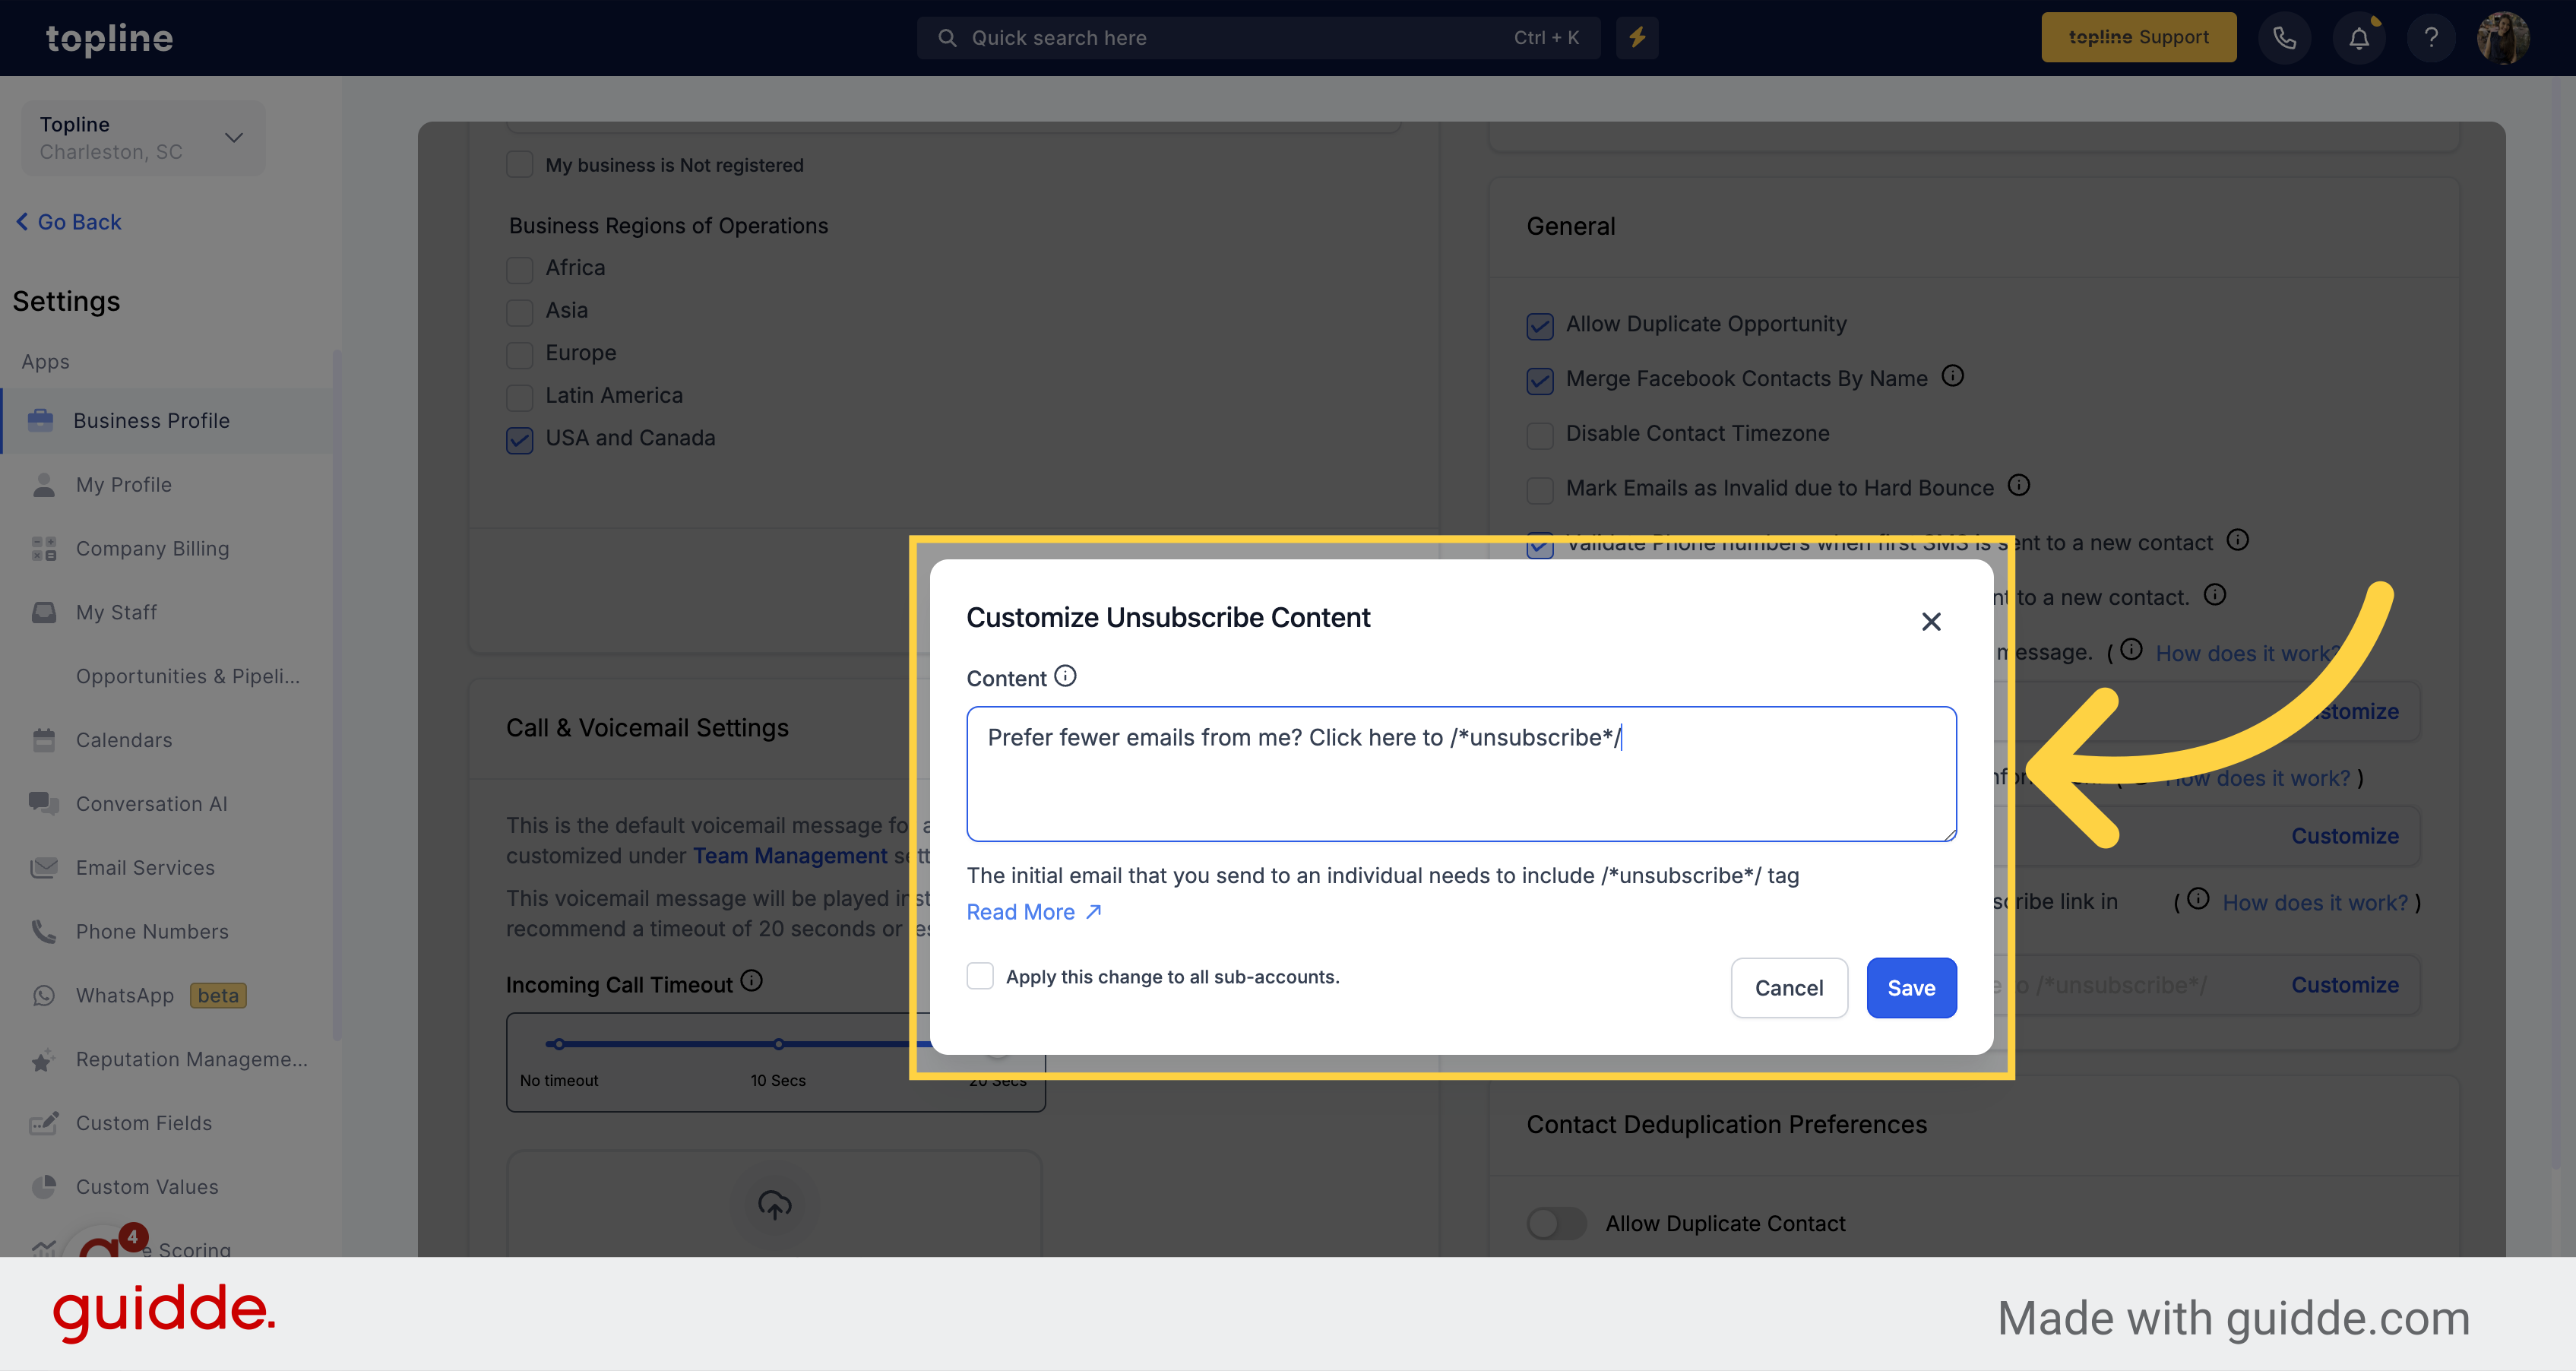Click the phone/call icon in top bar
This screenshot has width=2576, height=1371.
[x=2286, y=37]
